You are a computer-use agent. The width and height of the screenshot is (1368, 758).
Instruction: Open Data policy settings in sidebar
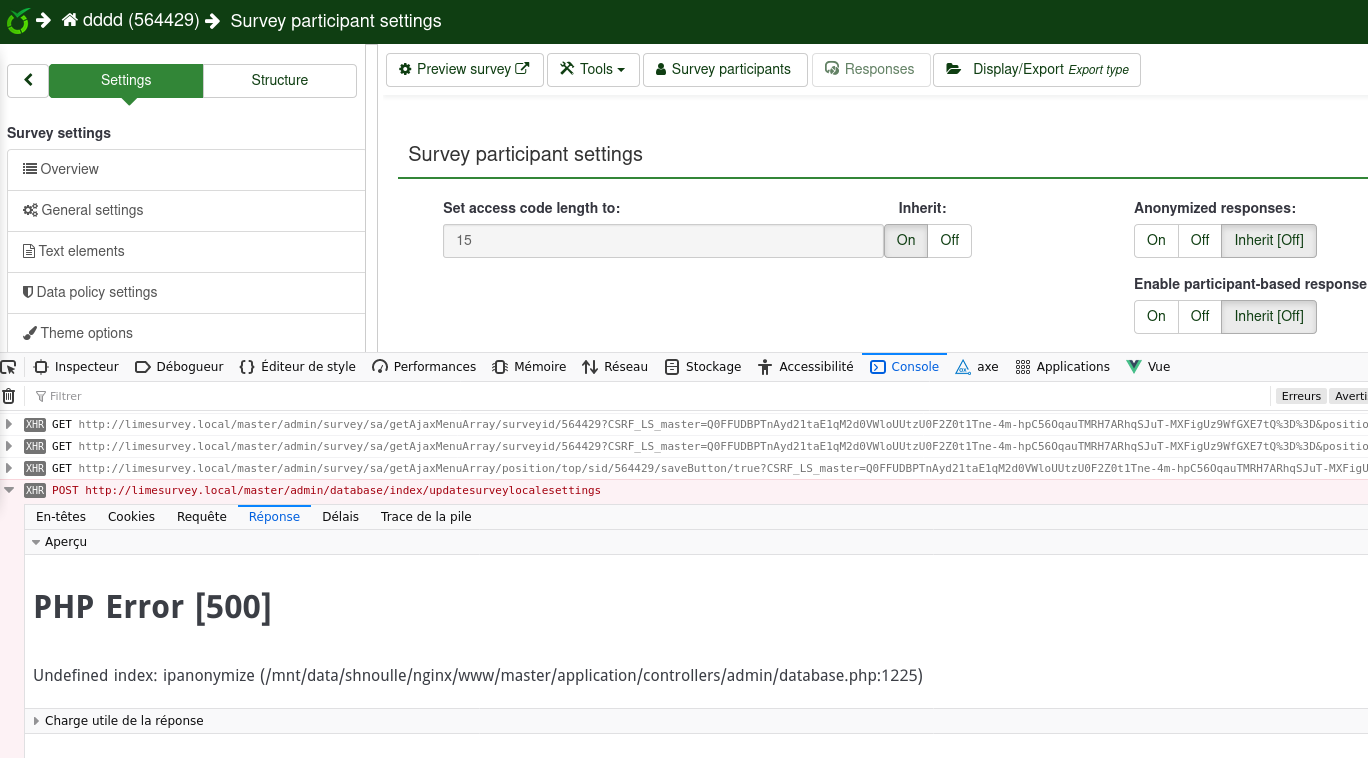pos(97,292)
